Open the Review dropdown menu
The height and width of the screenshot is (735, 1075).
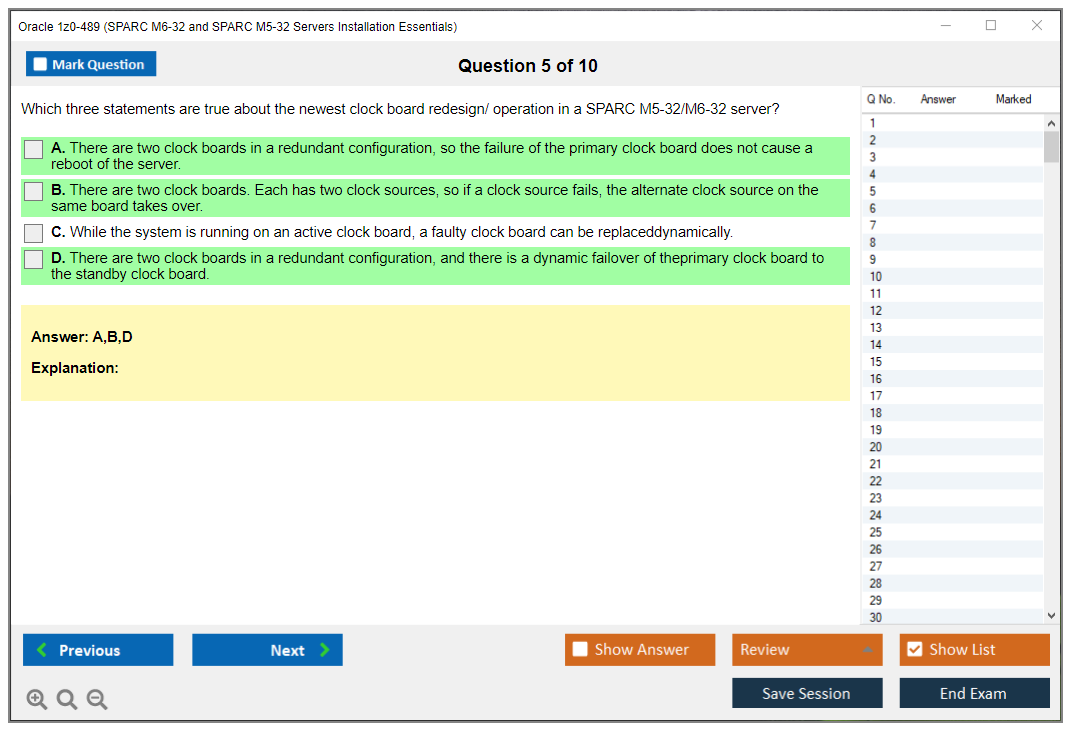(x=807, y=650)
